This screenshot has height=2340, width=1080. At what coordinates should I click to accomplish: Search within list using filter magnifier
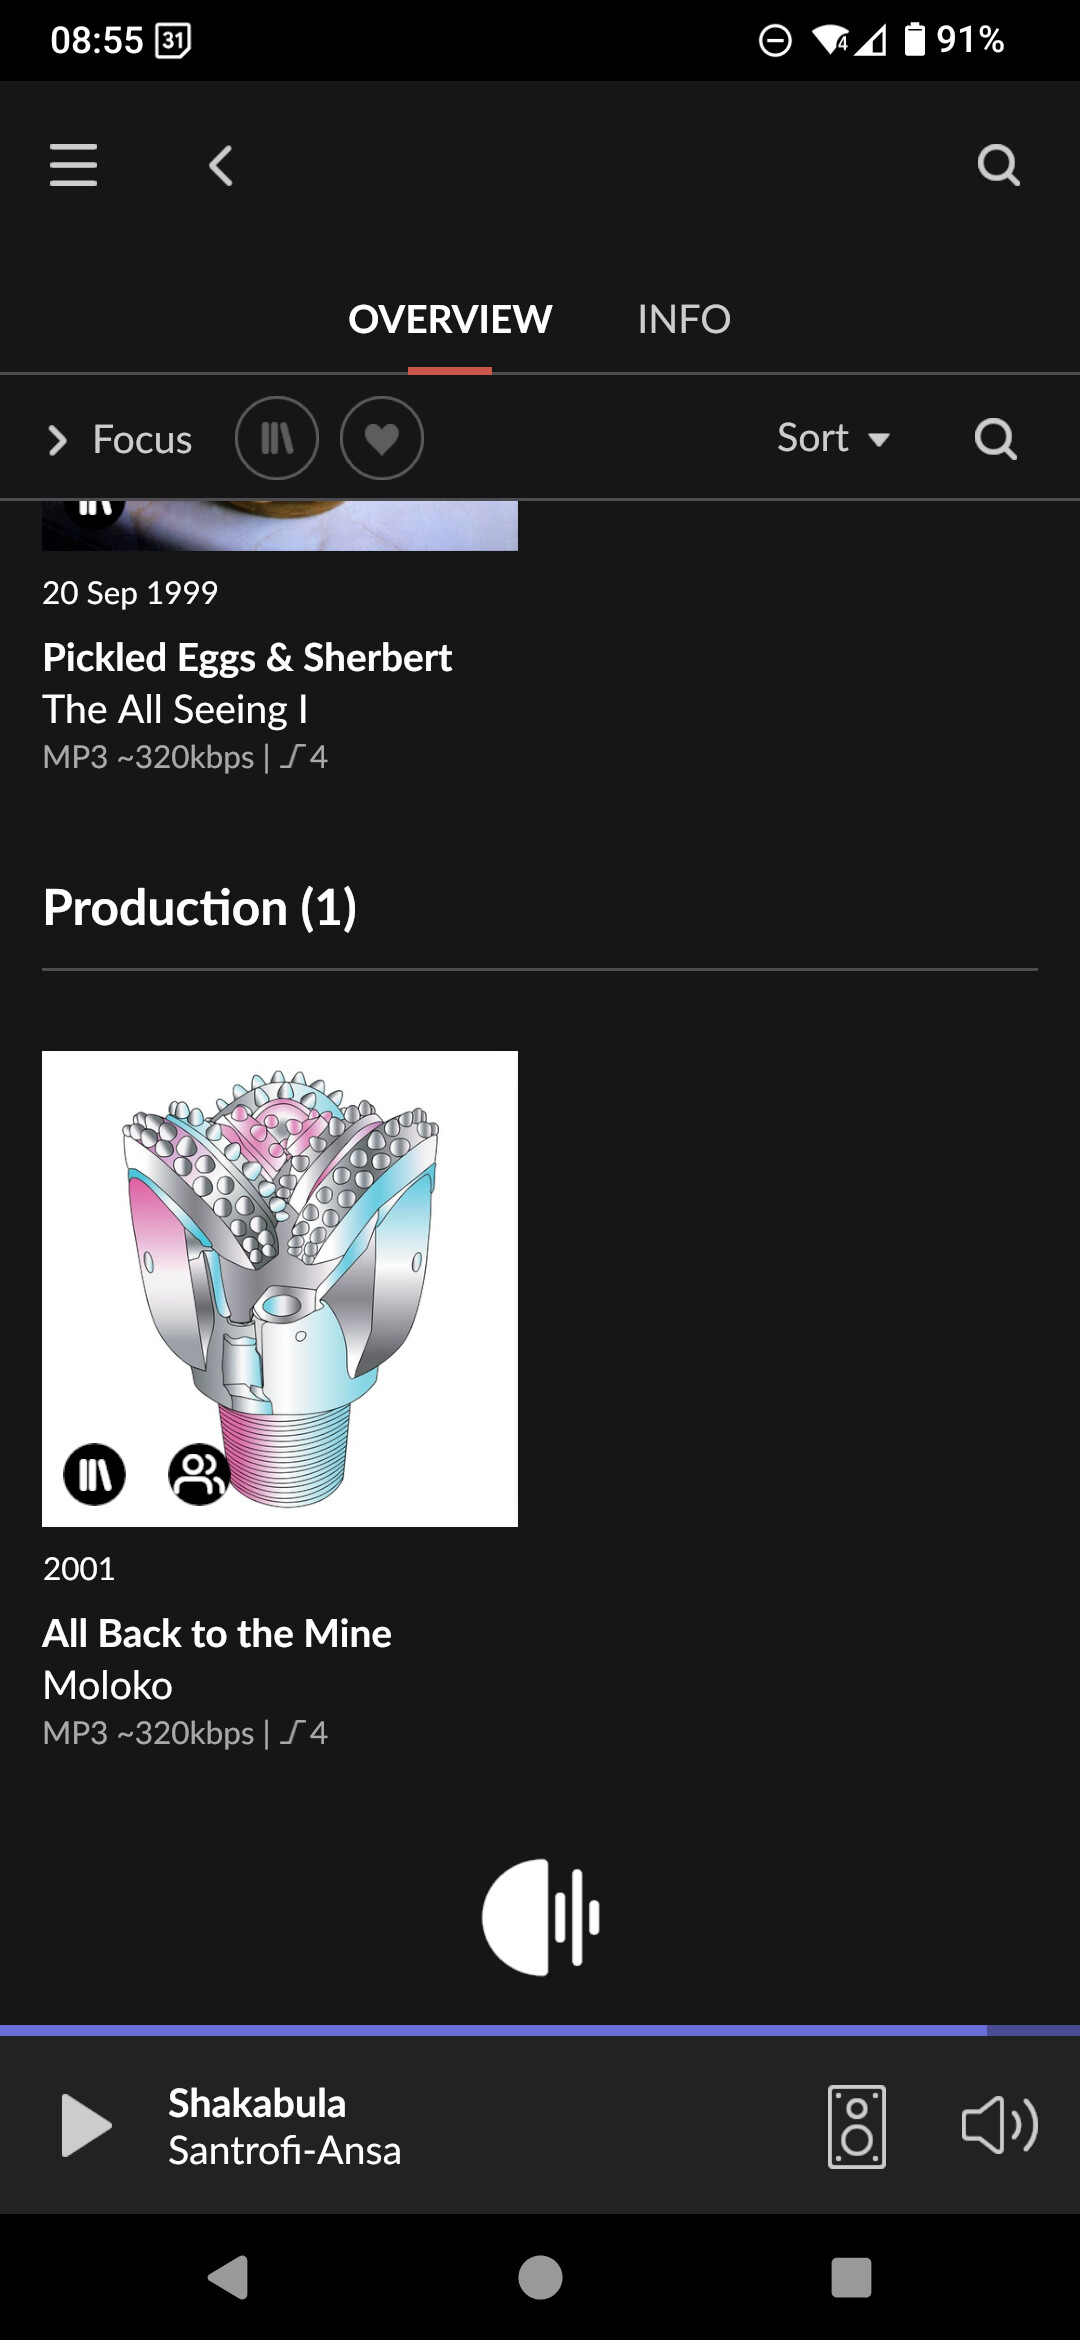click(x=995, y=438)
